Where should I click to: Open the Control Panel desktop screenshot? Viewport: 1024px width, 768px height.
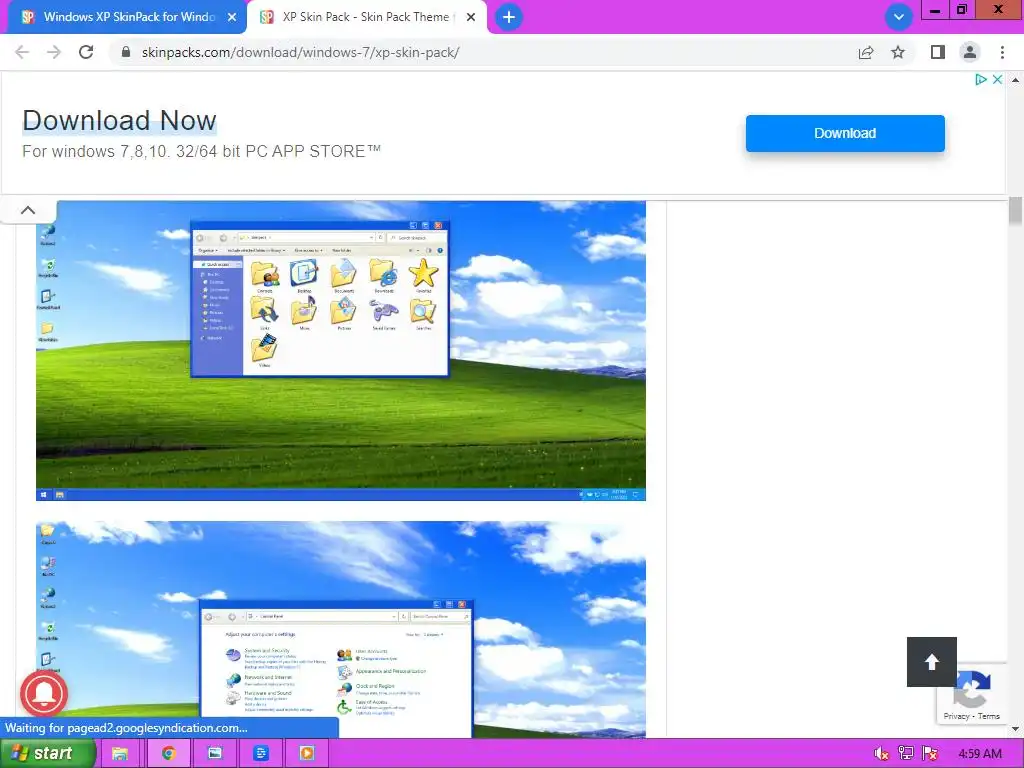point(341,630)
